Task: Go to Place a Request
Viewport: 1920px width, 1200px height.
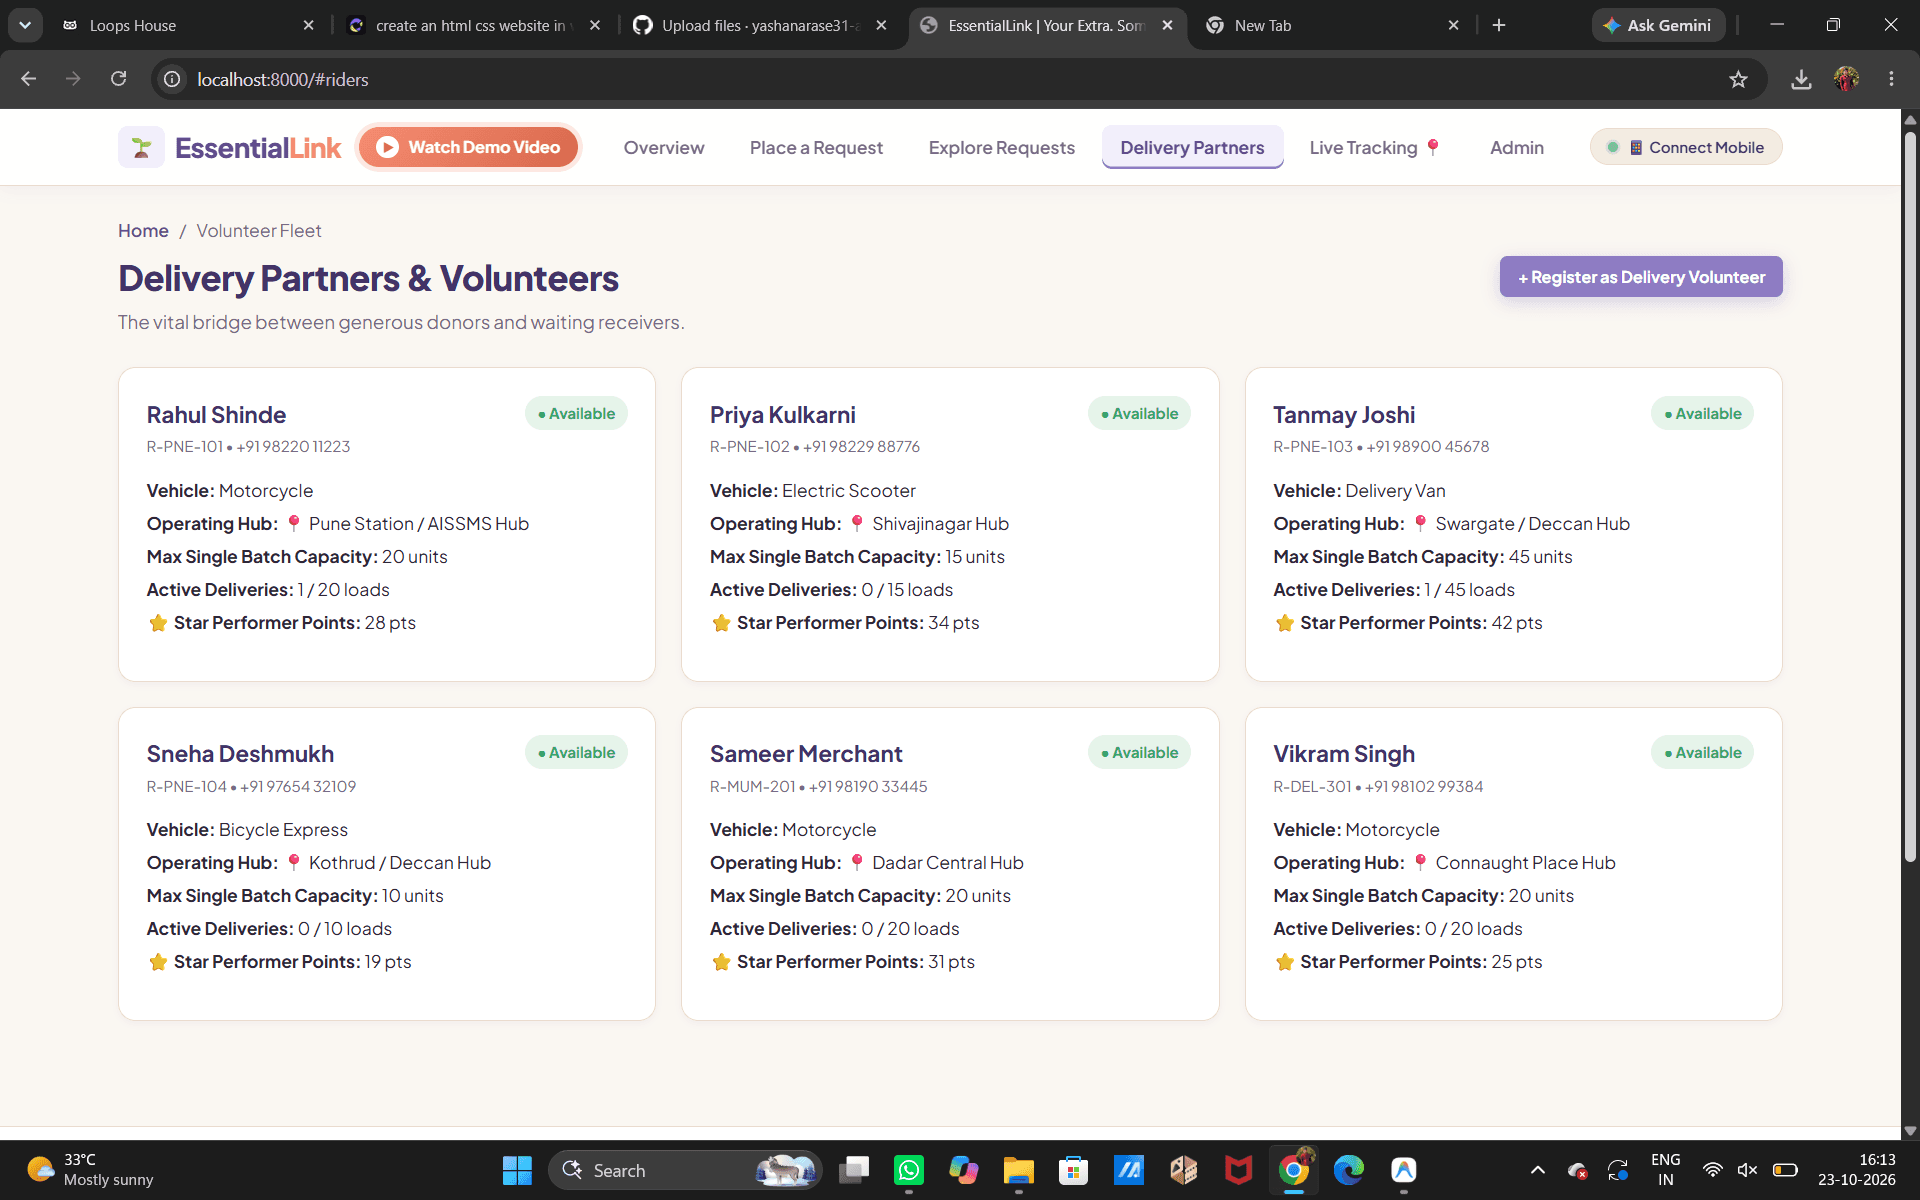Action: pos(816,148)
